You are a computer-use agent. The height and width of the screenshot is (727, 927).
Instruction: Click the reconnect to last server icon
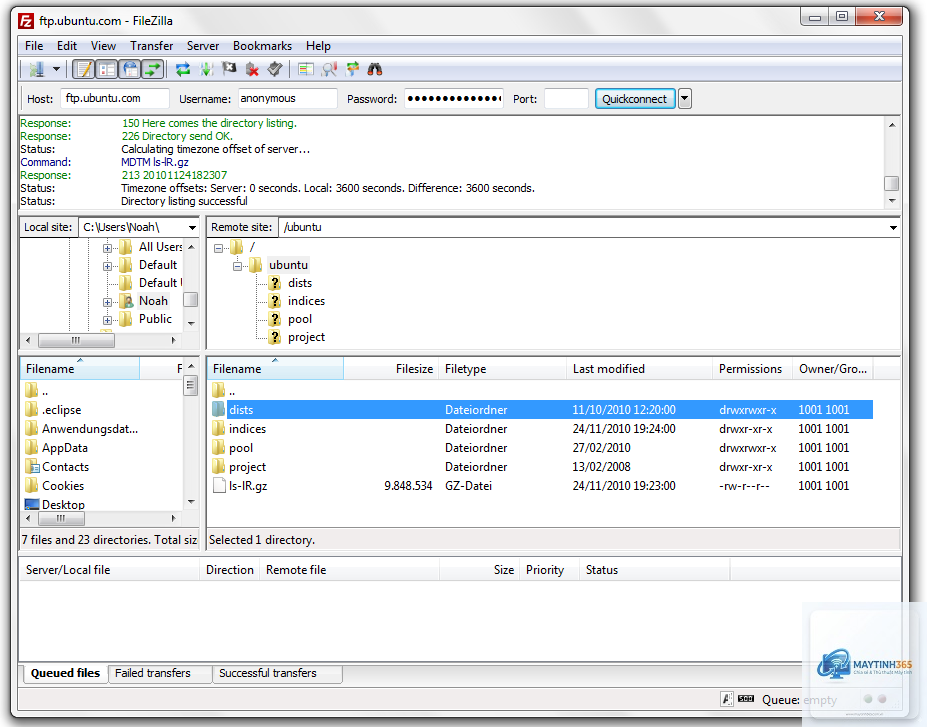pyautogui.click(x=275, y=70)
